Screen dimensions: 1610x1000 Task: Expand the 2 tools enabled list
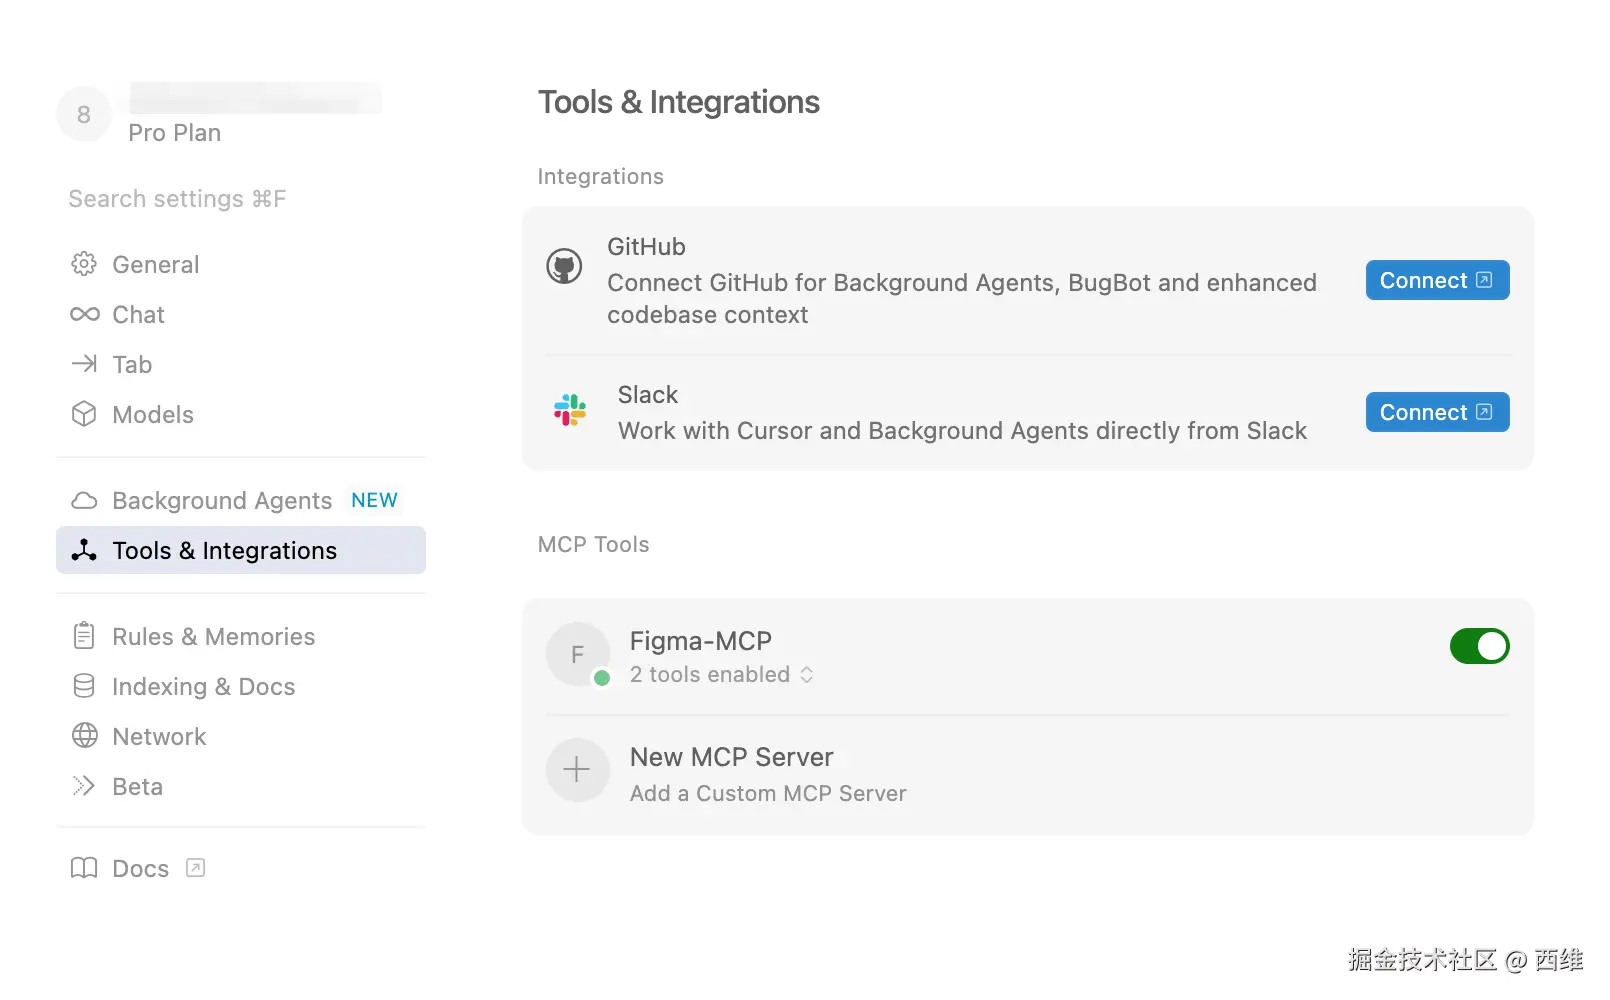[720, 675]
